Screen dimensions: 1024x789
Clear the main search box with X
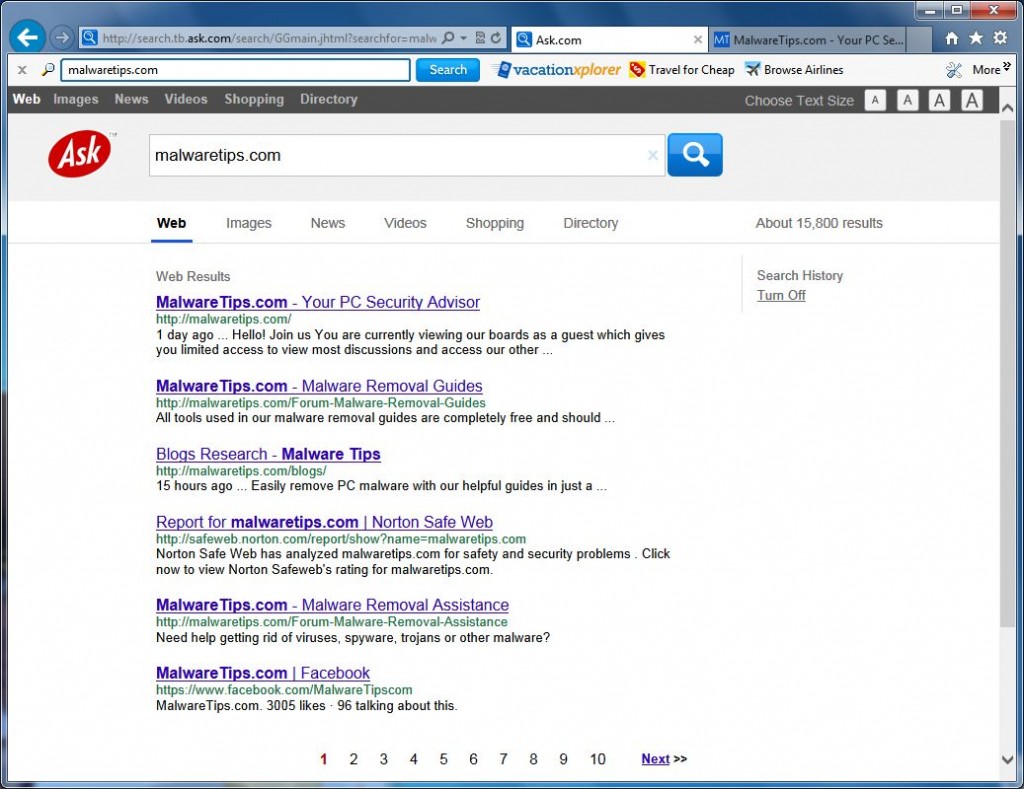coord(652,155)
